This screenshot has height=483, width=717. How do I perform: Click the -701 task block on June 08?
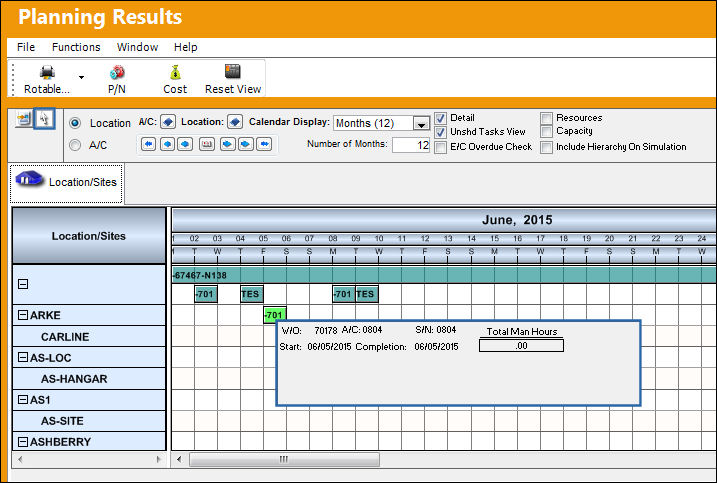[344, 294]
